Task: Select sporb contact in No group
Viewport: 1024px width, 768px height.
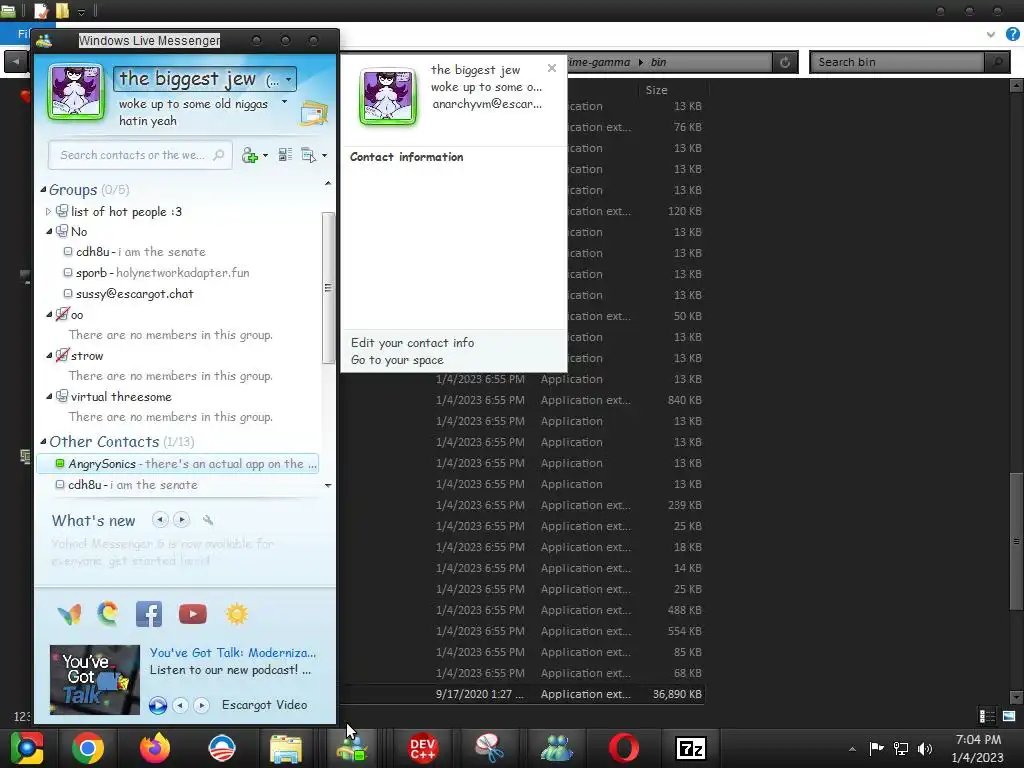Action: 157,273
